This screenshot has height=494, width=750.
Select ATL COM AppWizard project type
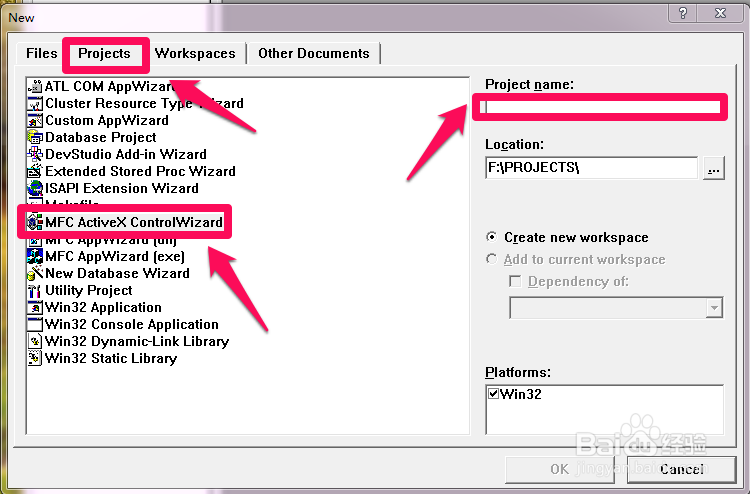(110, 87)
